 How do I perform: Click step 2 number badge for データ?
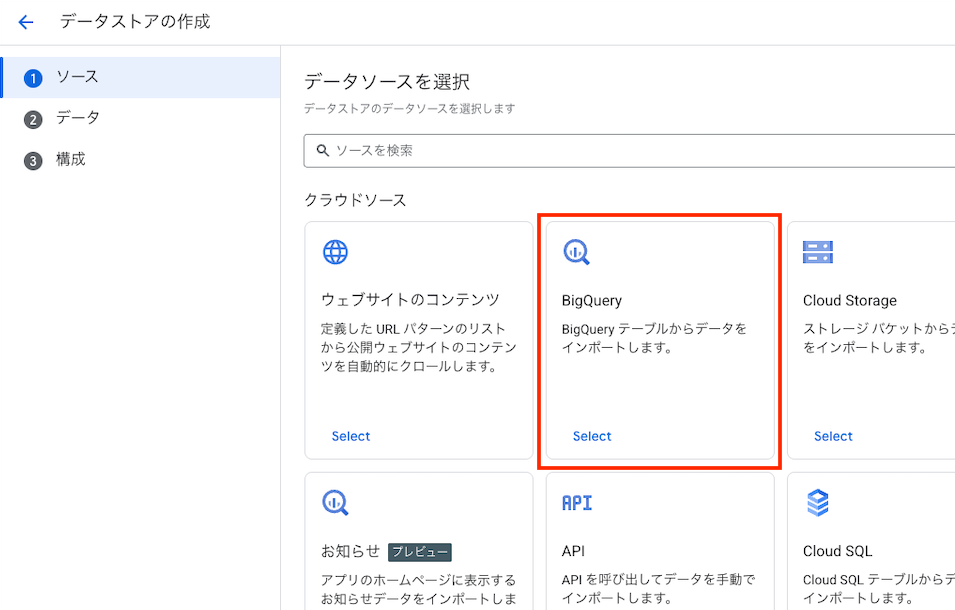[x=33, y=119]
